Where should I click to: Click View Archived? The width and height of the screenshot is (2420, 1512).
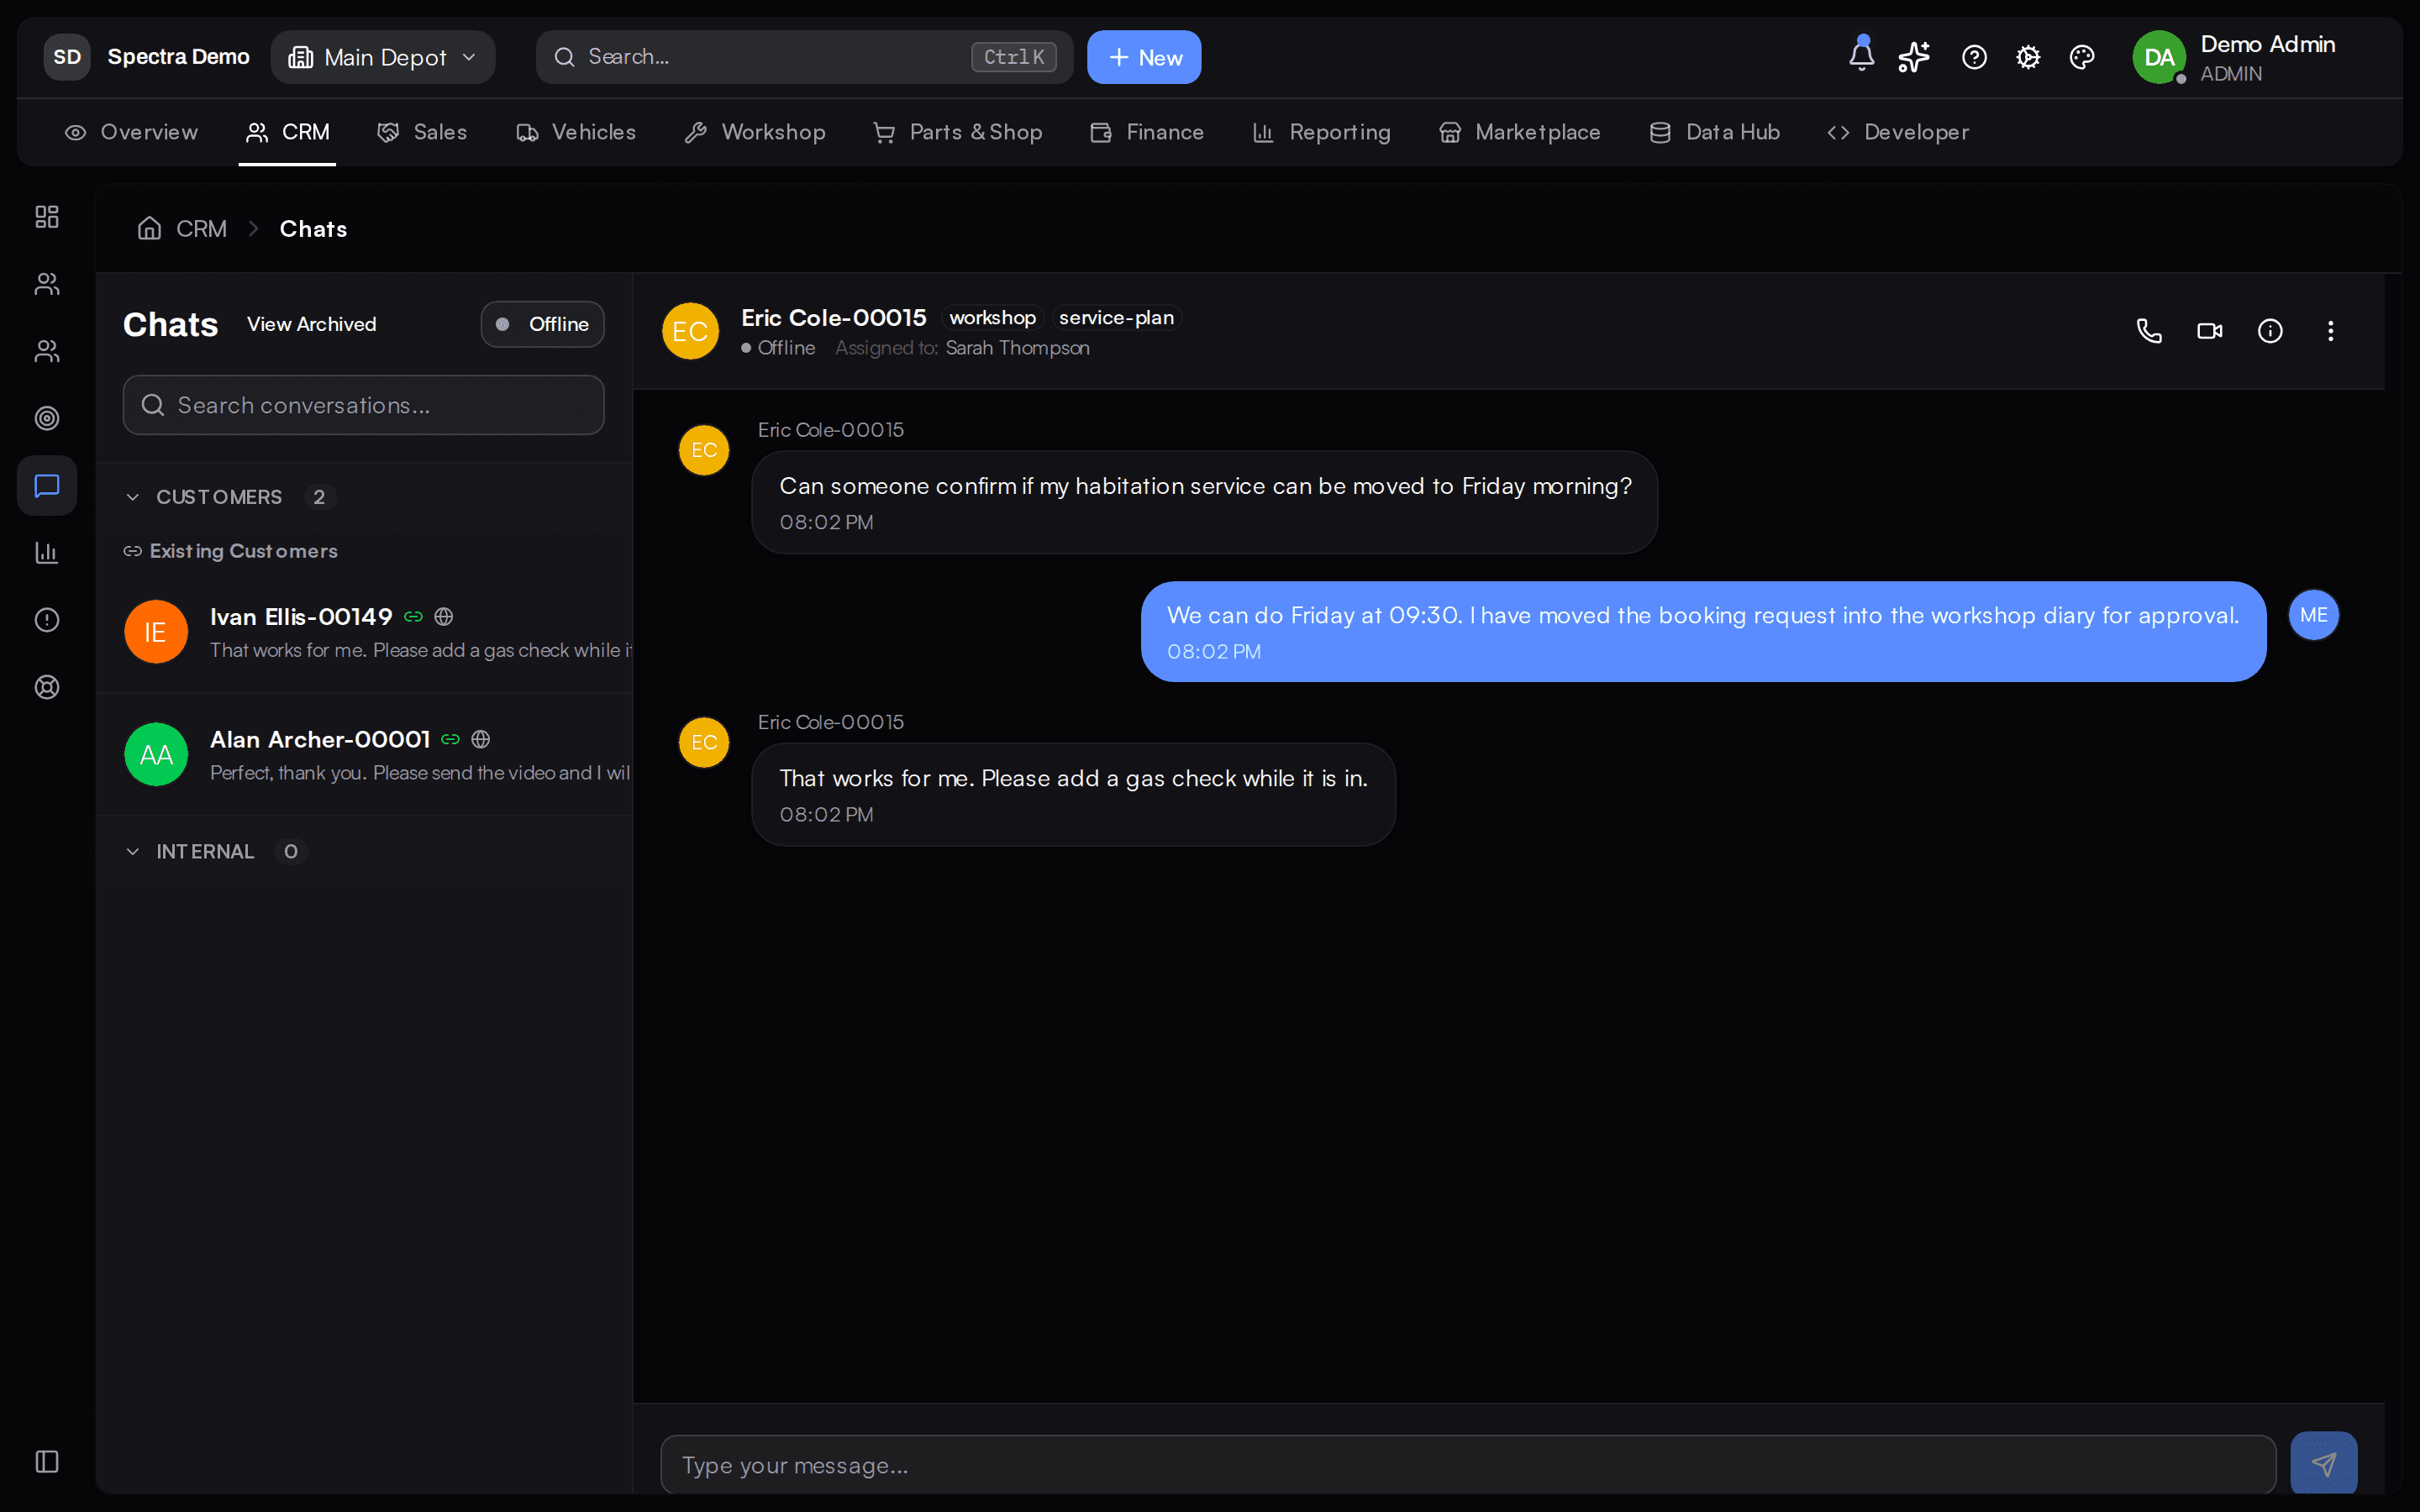[311, 324]
